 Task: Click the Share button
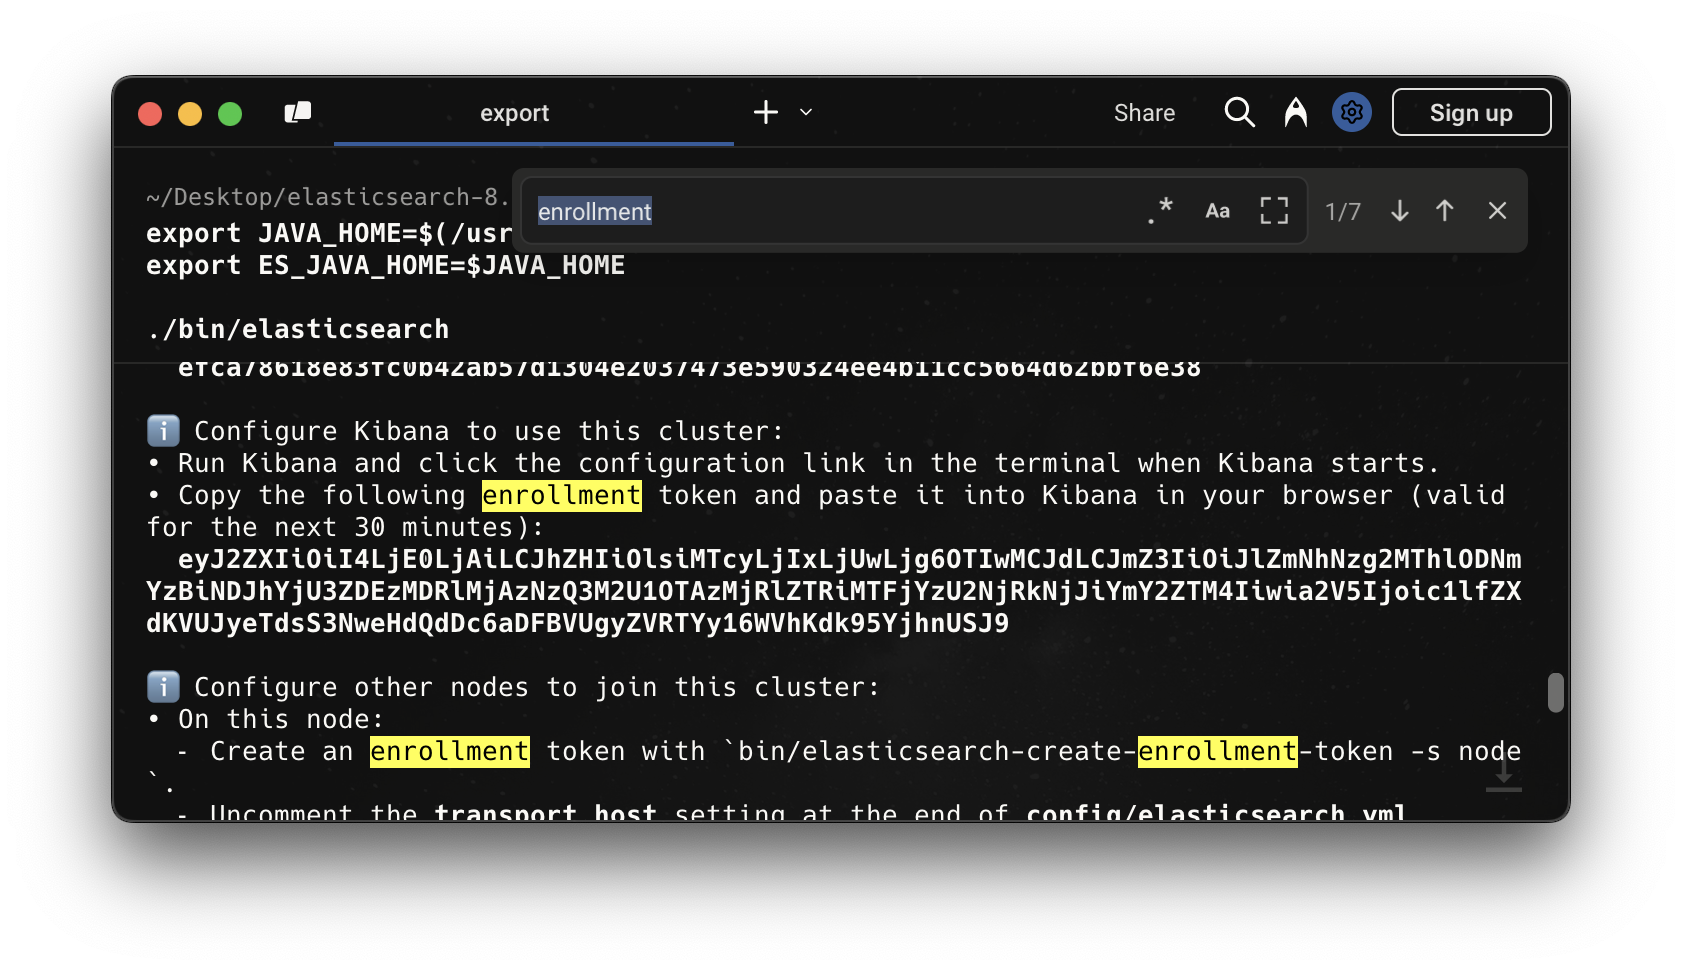point(1144,113)
